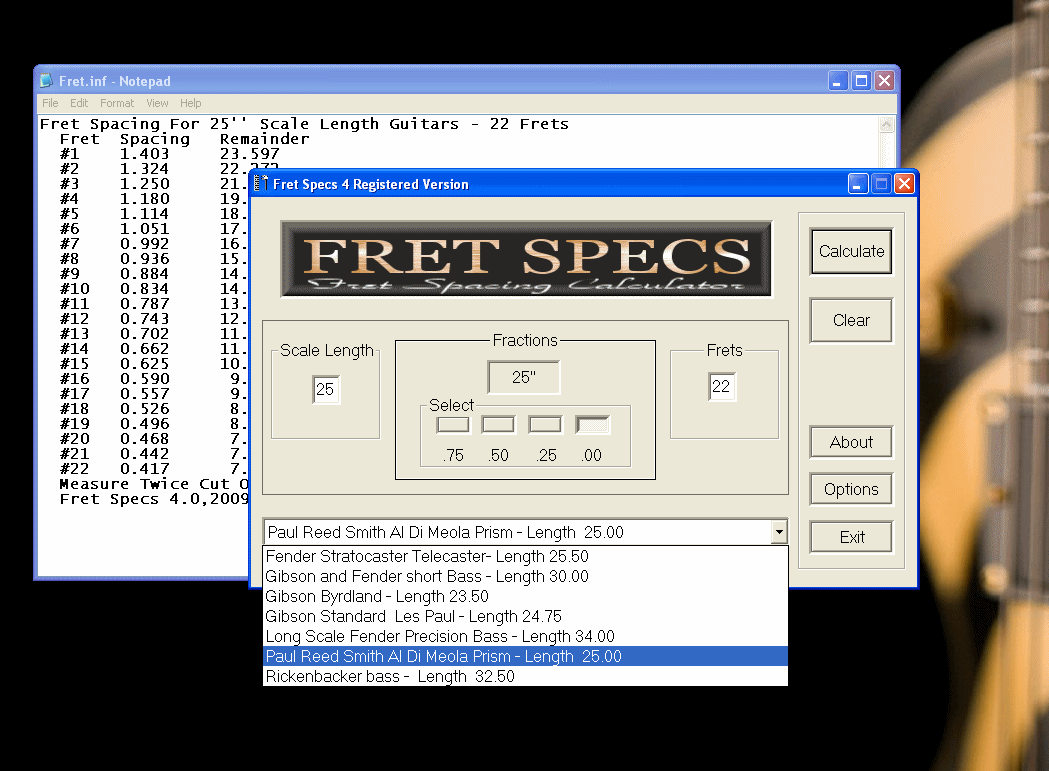Open Notepad File menu
Screen dimensions: 1049x771
tap(50, 103)
